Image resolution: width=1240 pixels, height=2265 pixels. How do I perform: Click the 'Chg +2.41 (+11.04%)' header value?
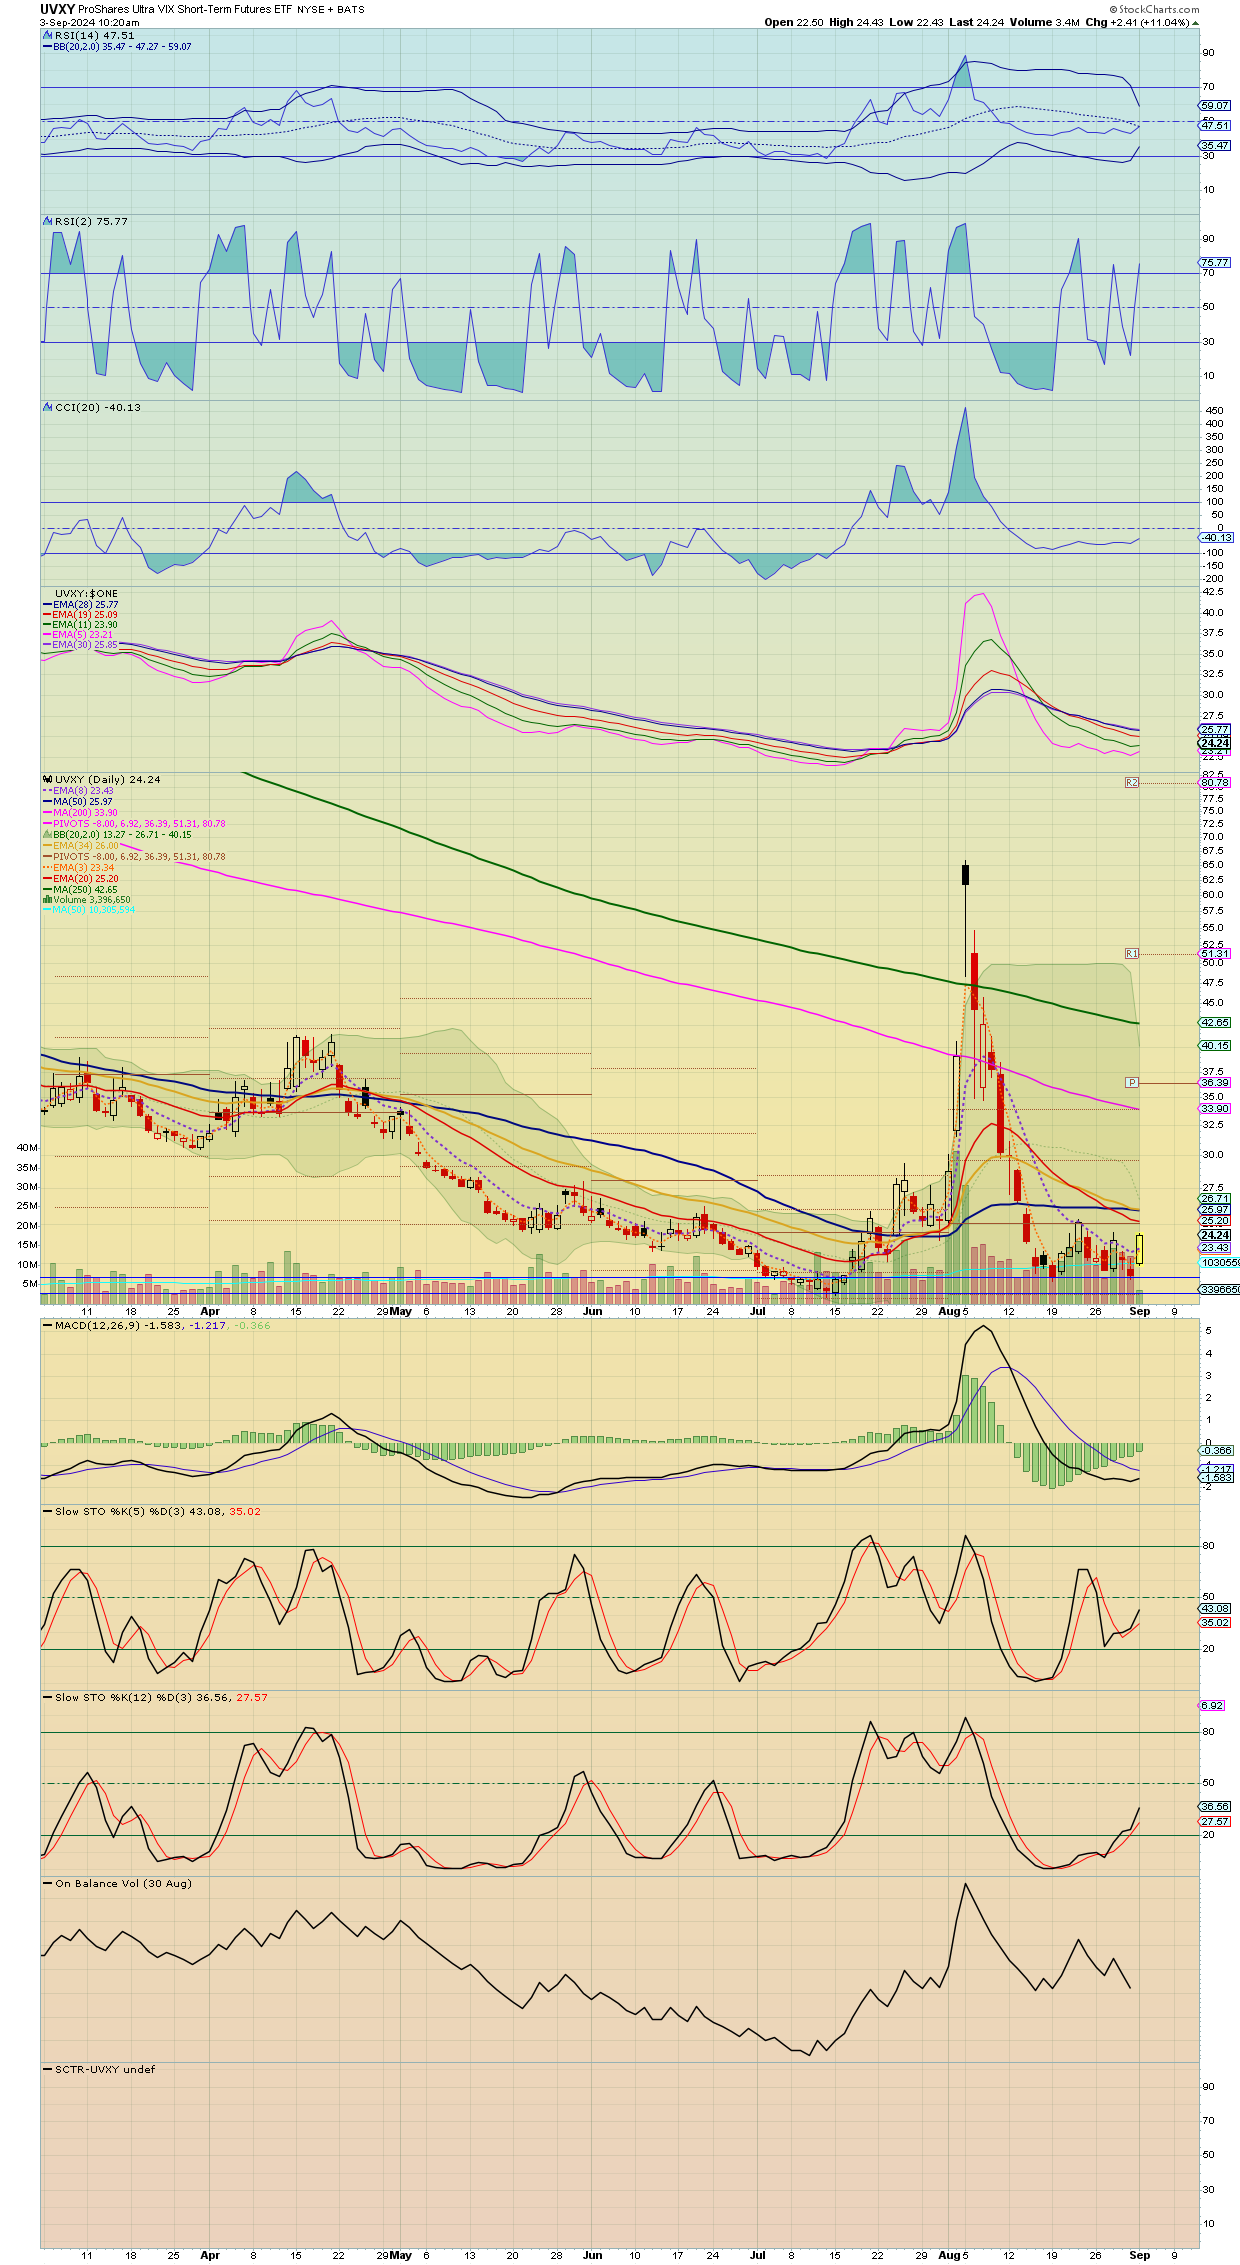1138,22
